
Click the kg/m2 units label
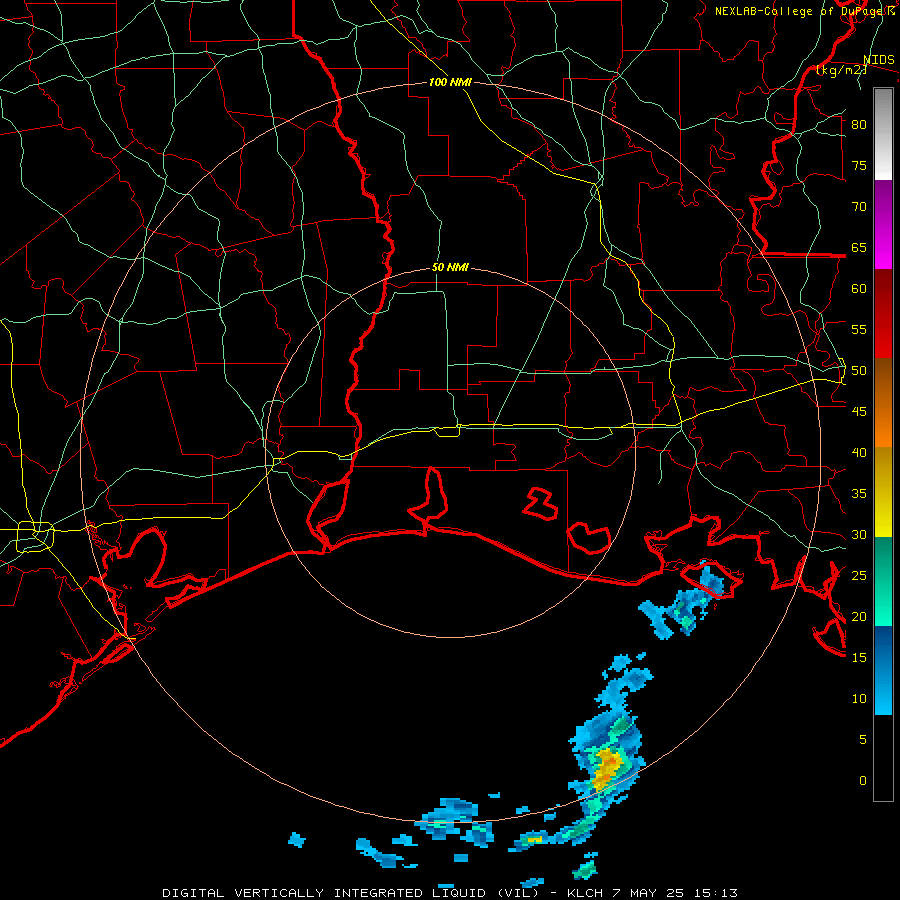841,71
